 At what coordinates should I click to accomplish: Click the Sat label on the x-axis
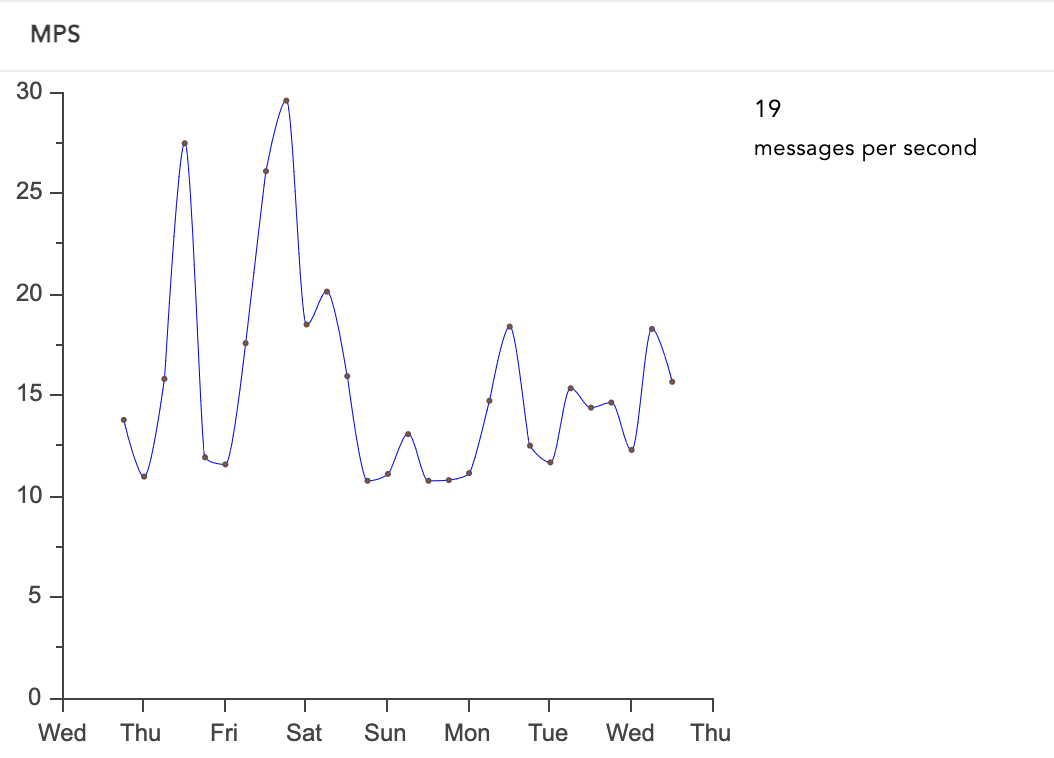tap(304, 733)
